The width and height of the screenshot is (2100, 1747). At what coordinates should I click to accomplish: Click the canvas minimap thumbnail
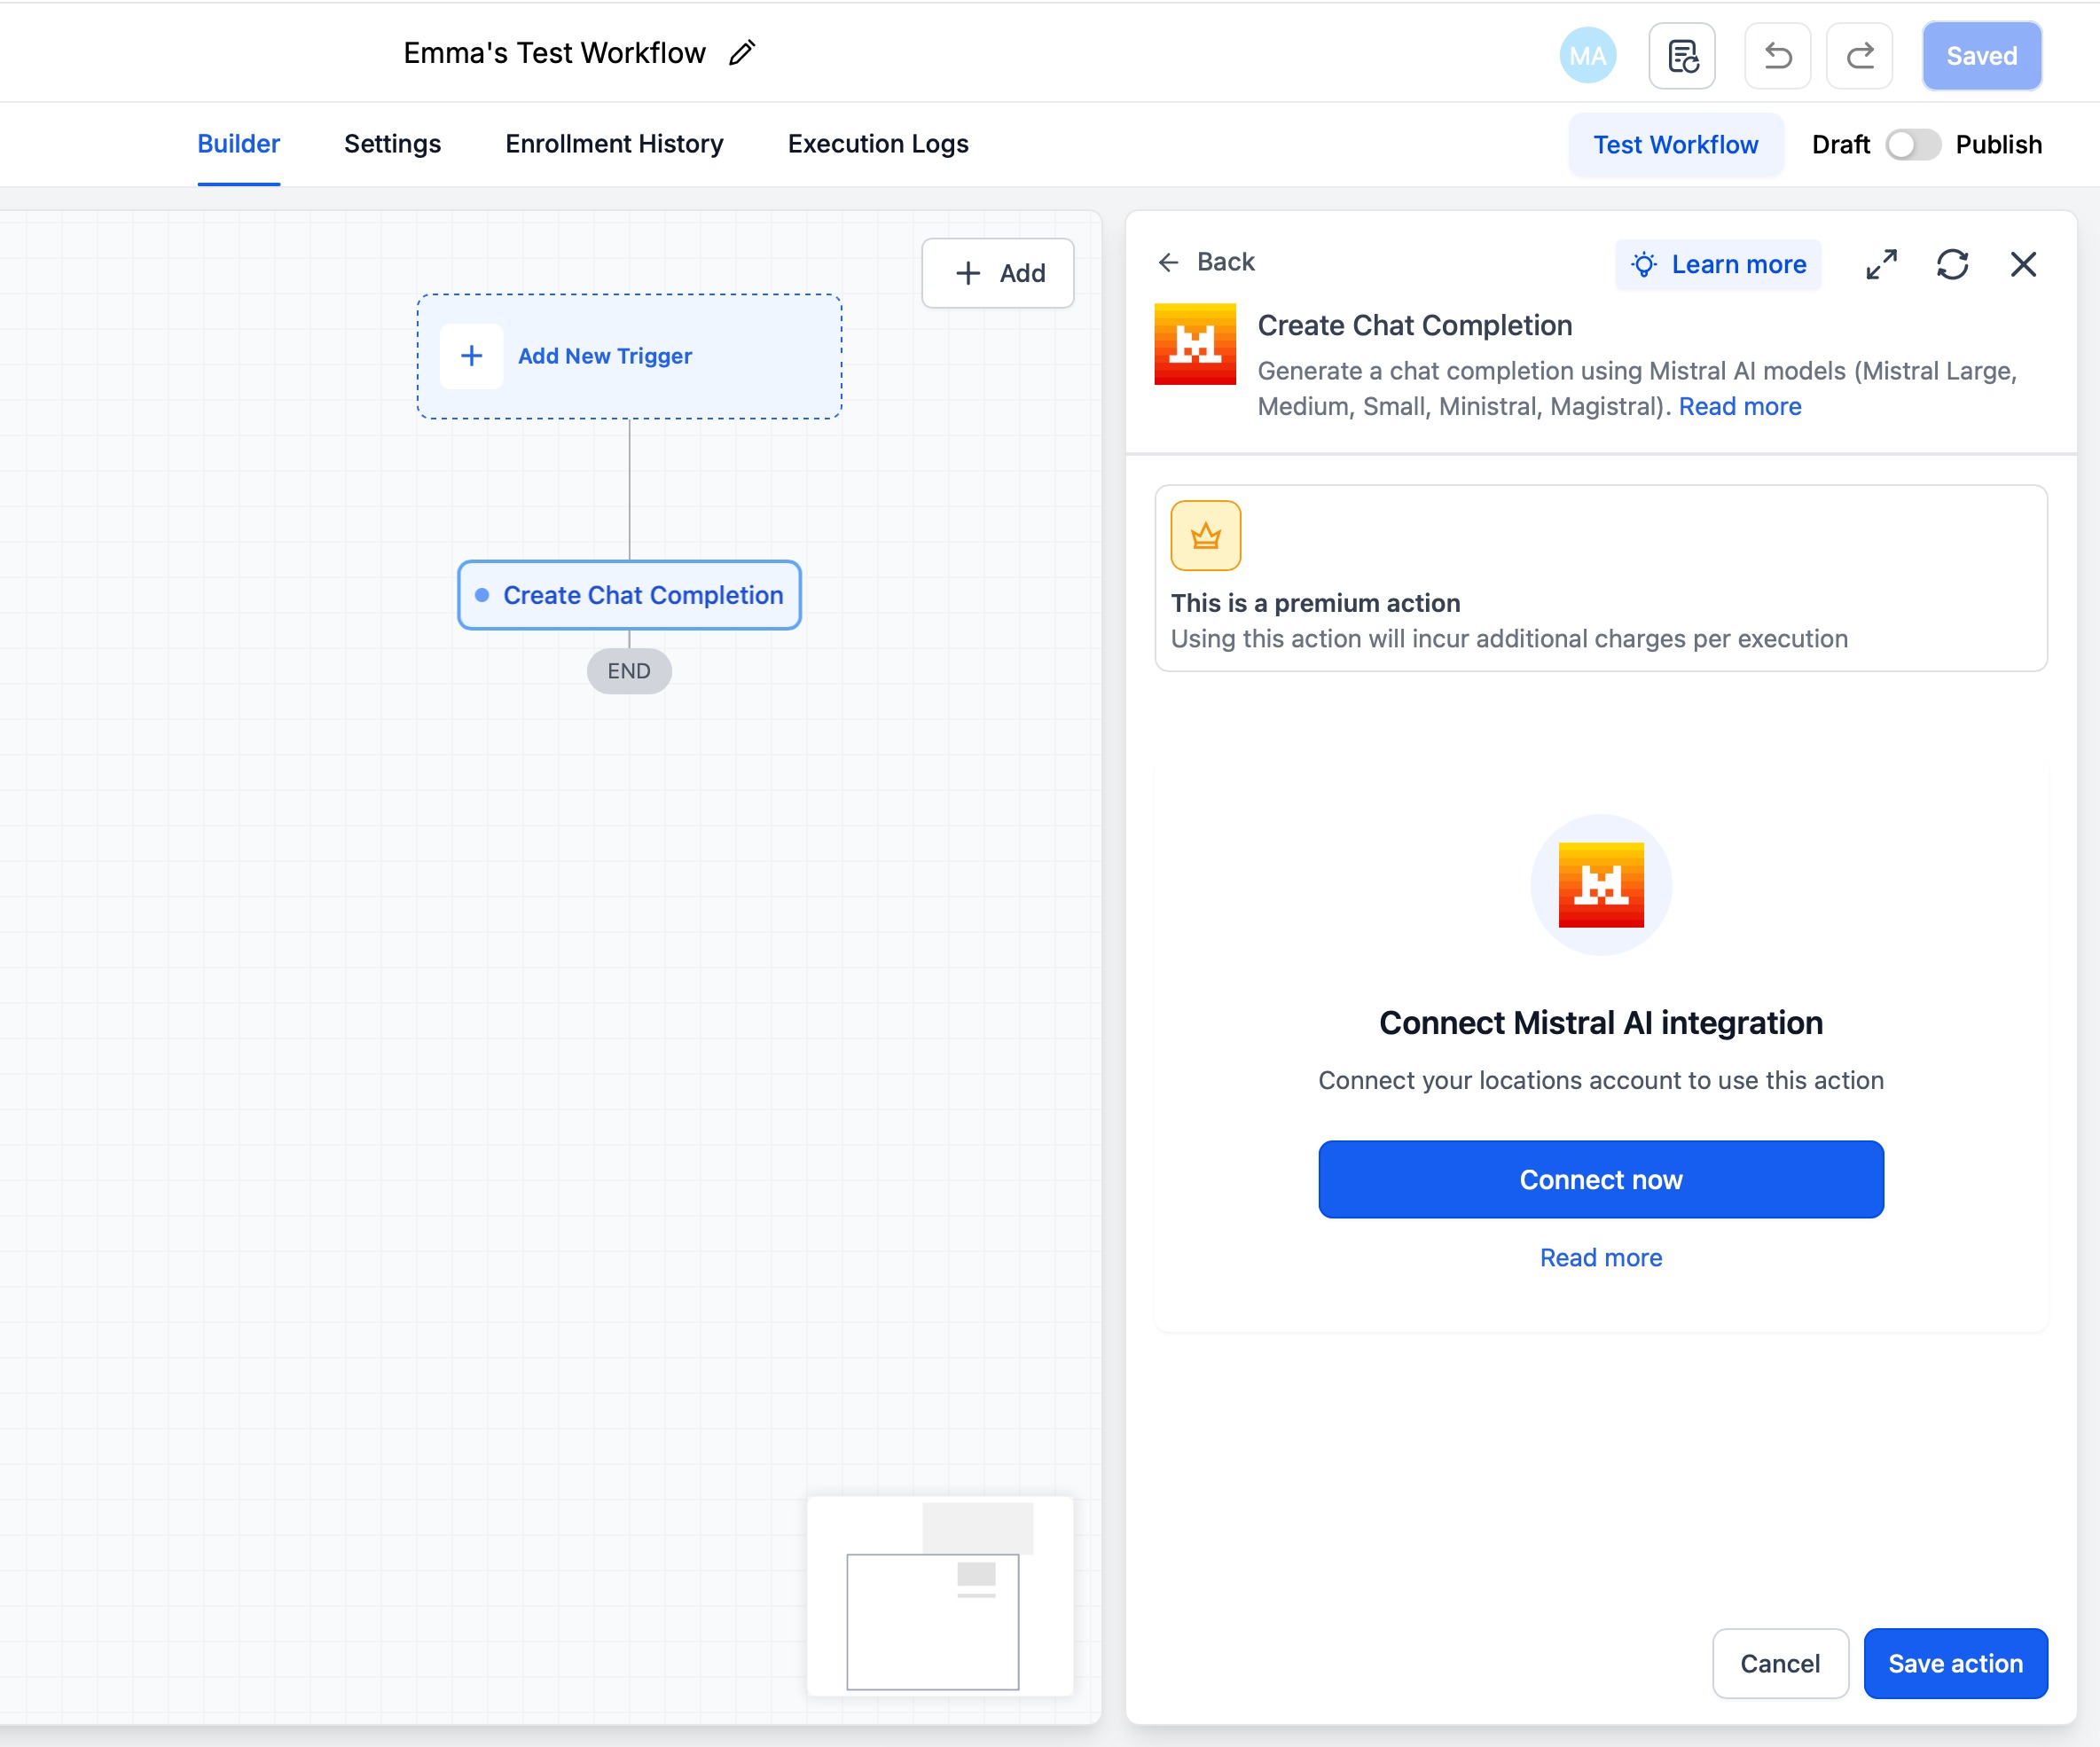pyautogui.click(x=940, y=1596)
